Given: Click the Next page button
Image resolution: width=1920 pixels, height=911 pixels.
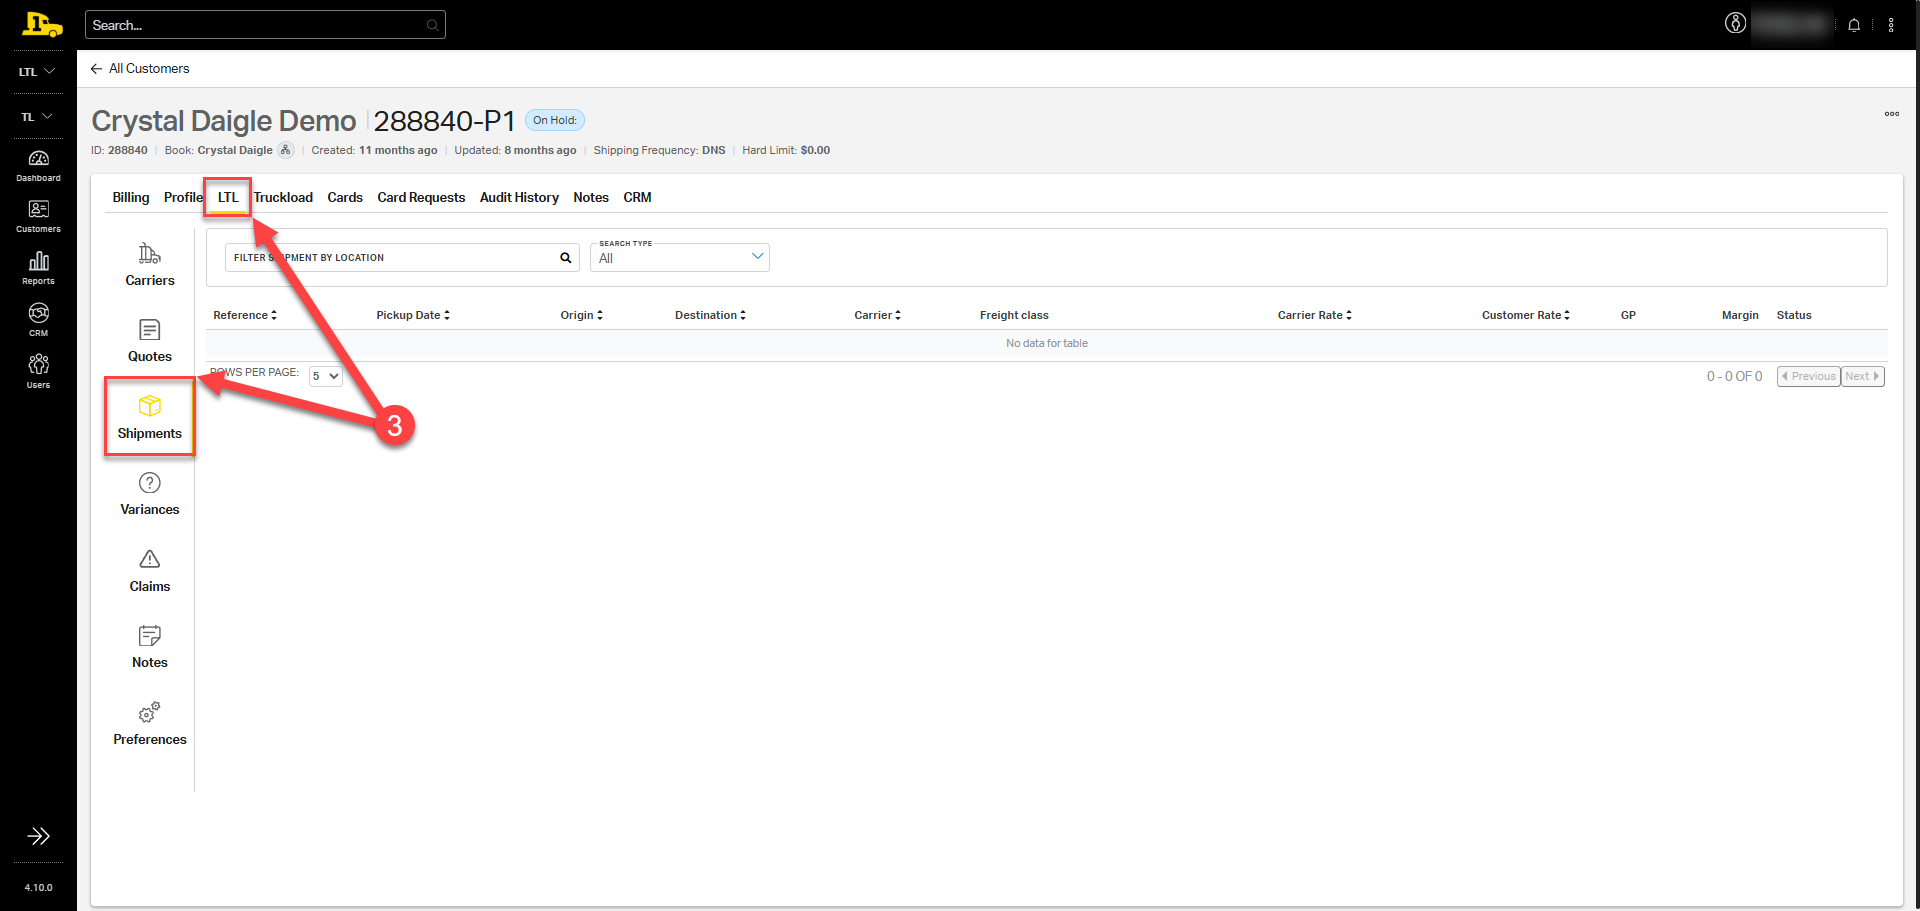Looking at the screenshot, I should pyautogui.click(x=1862, y=376).
